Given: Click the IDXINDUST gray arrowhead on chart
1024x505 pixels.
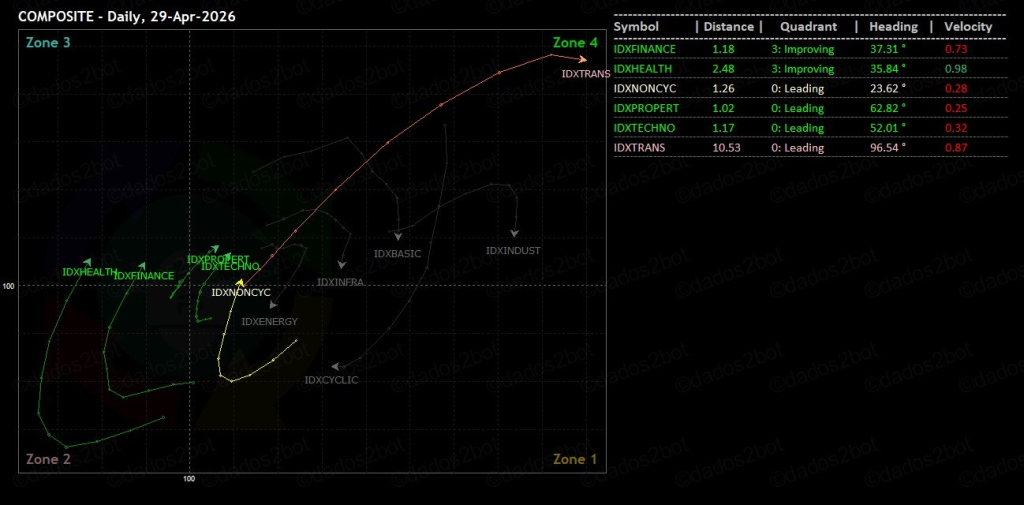Looking at the screenshot, I should tap(516, 231).
